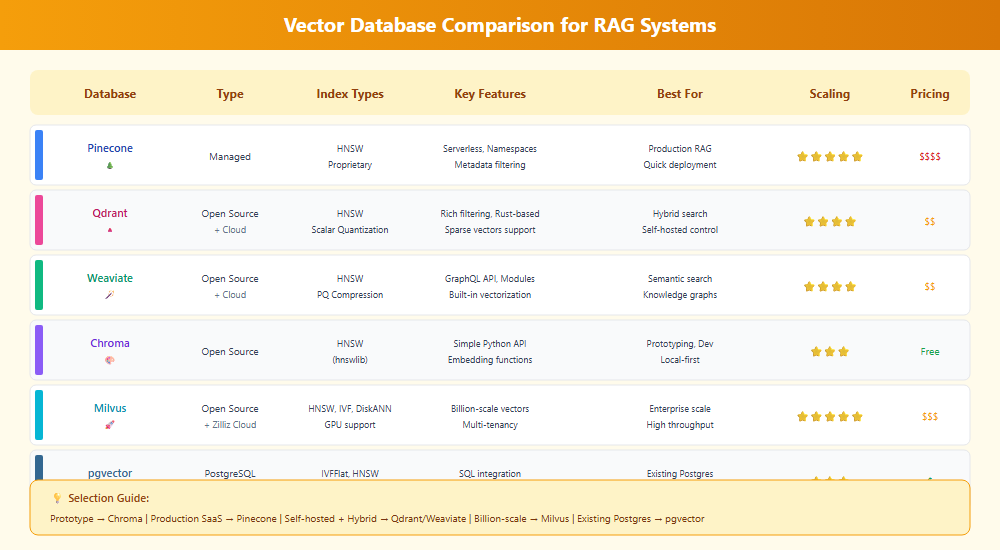Click the rocket icon under Milvus
This screenshot has height=550, width=1000.
tap(110, 425)
